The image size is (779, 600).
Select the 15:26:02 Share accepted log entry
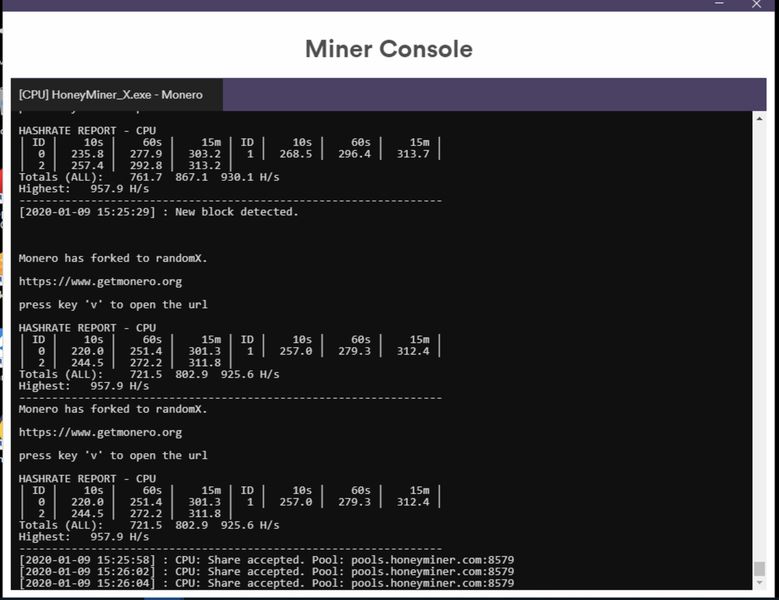click(x=266, y=571)
